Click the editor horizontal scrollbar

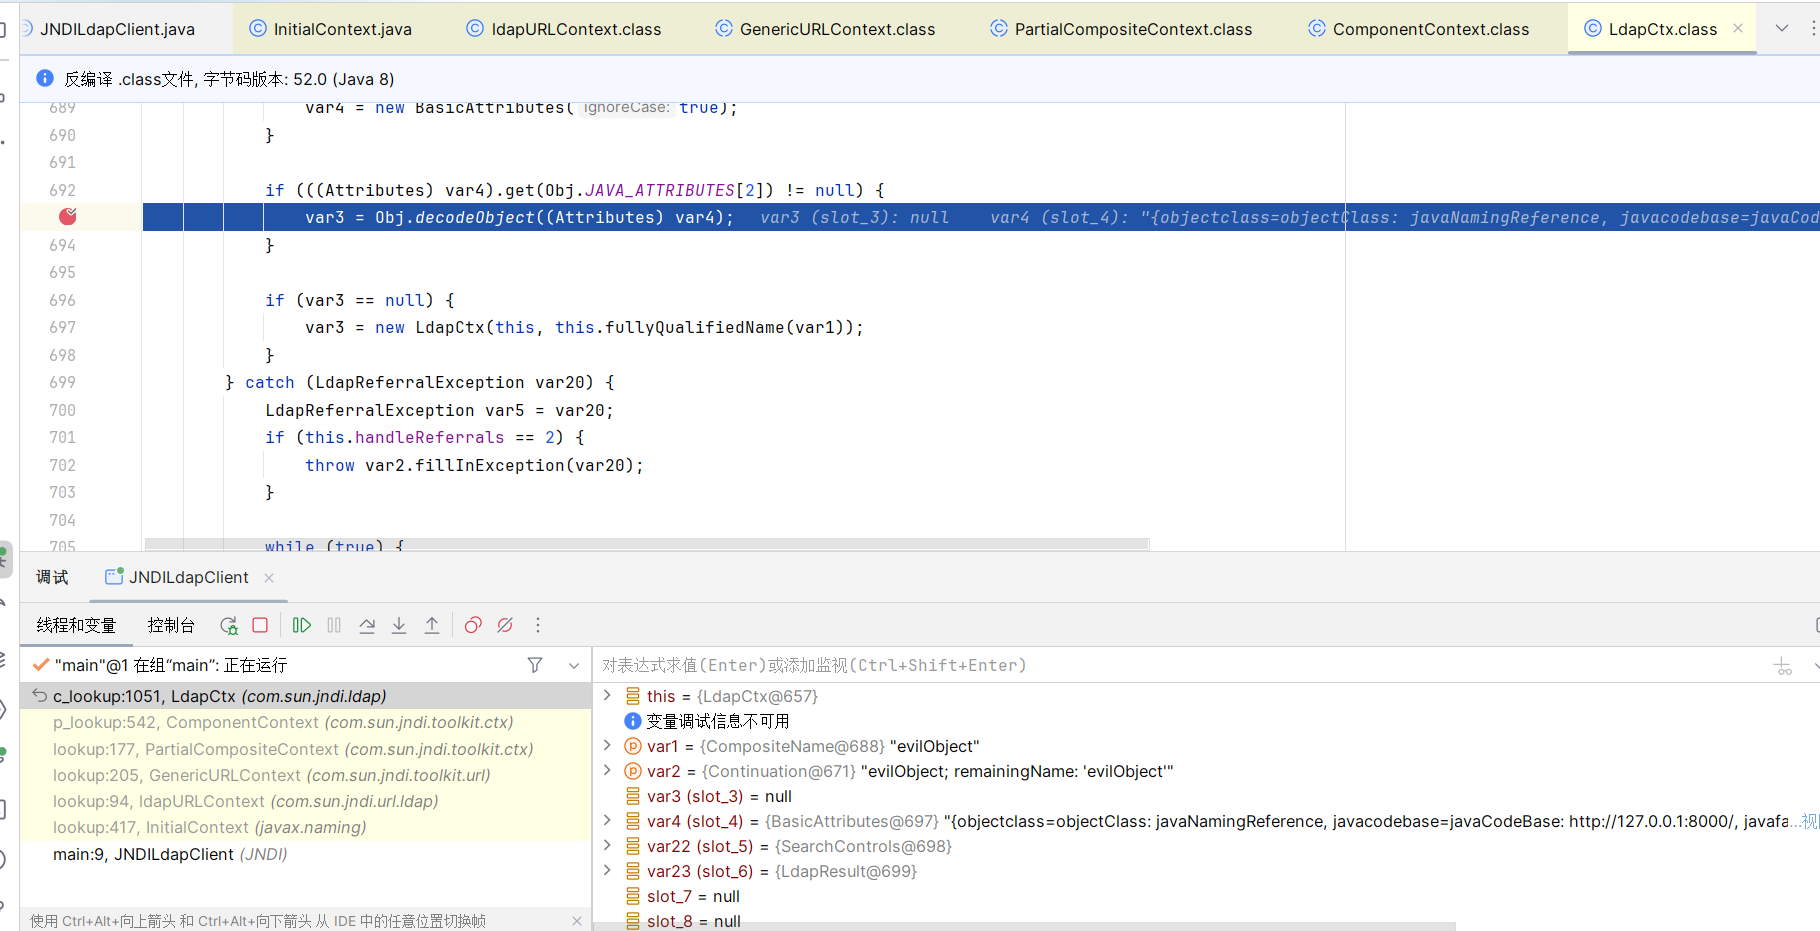click(x=647, y=544)
